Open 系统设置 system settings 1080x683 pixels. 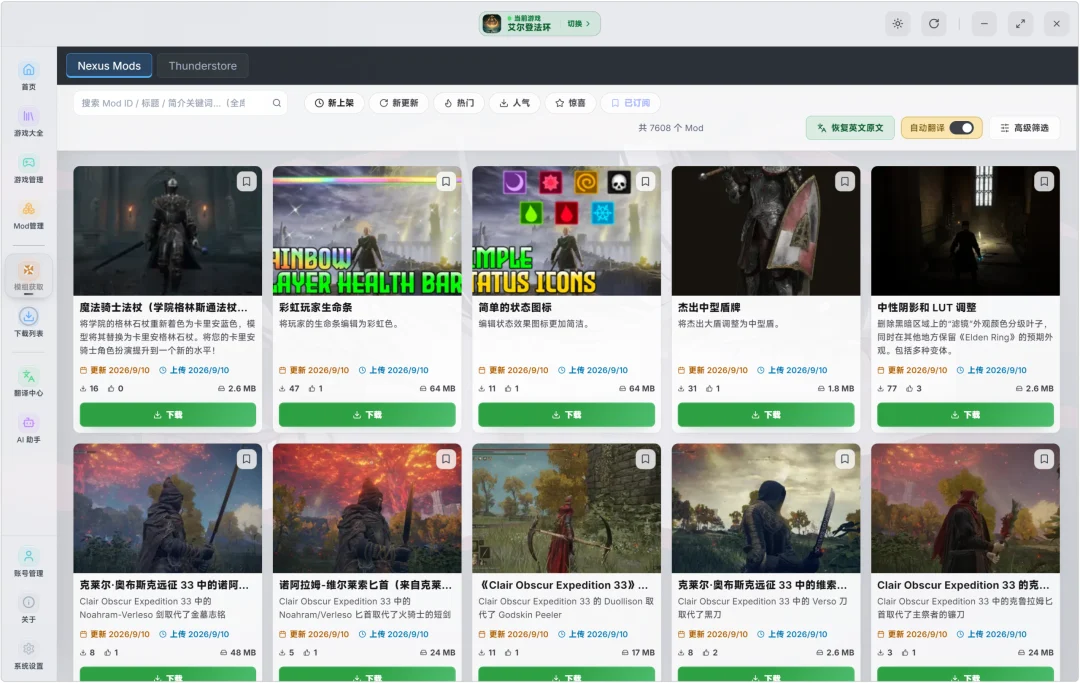28,655
